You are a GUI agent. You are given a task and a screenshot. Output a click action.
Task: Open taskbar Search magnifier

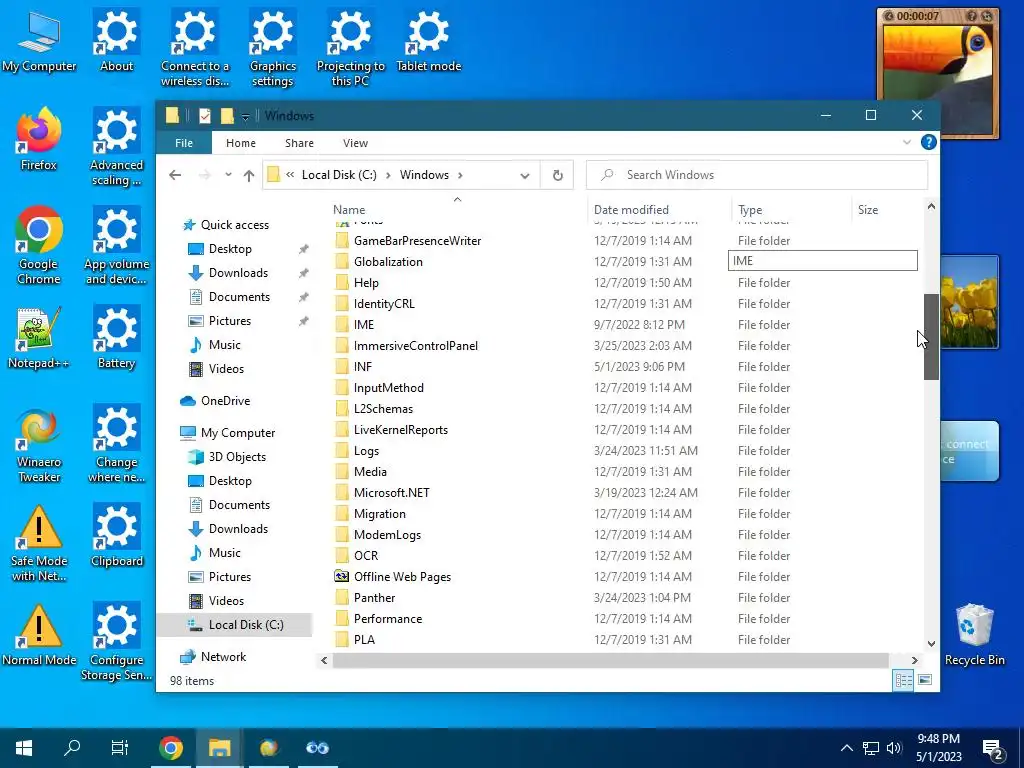[72, 748]
